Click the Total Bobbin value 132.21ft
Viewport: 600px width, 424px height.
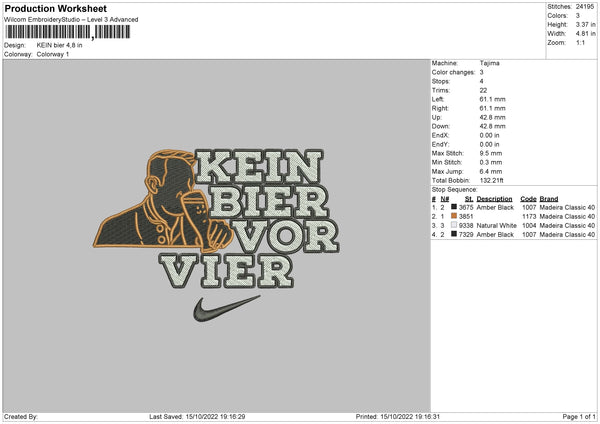pyautogui.click(x=492, y=180)
